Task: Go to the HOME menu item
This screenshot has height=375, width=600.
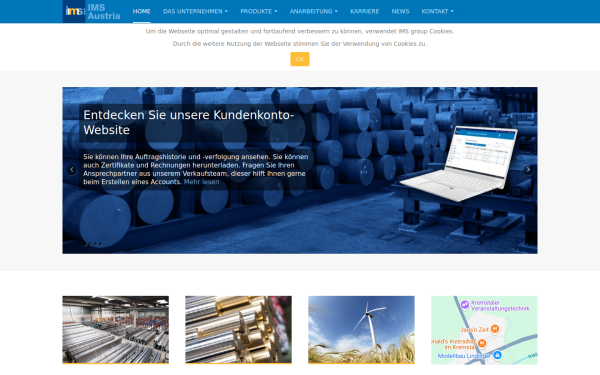Action: [x=142, y=11]
